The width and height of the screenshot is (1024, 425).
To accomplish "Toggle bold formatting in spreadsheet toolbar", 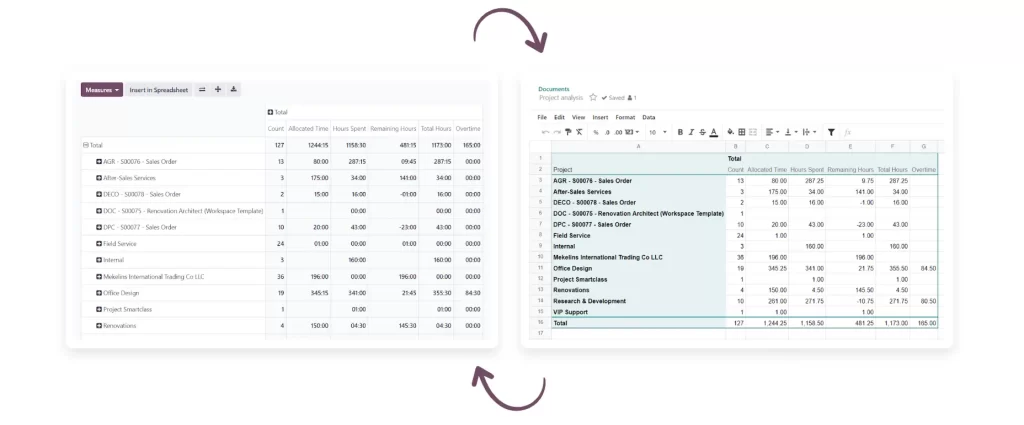I will pyautogui.click(x=680, y=132).
